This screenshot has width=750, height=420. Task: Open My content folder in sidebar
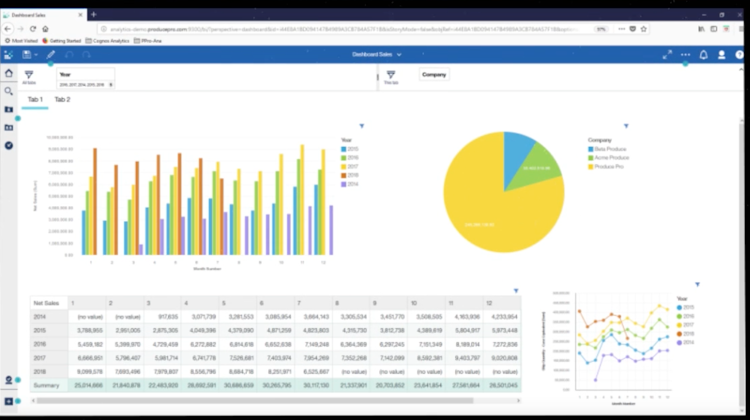pos(9,110)
